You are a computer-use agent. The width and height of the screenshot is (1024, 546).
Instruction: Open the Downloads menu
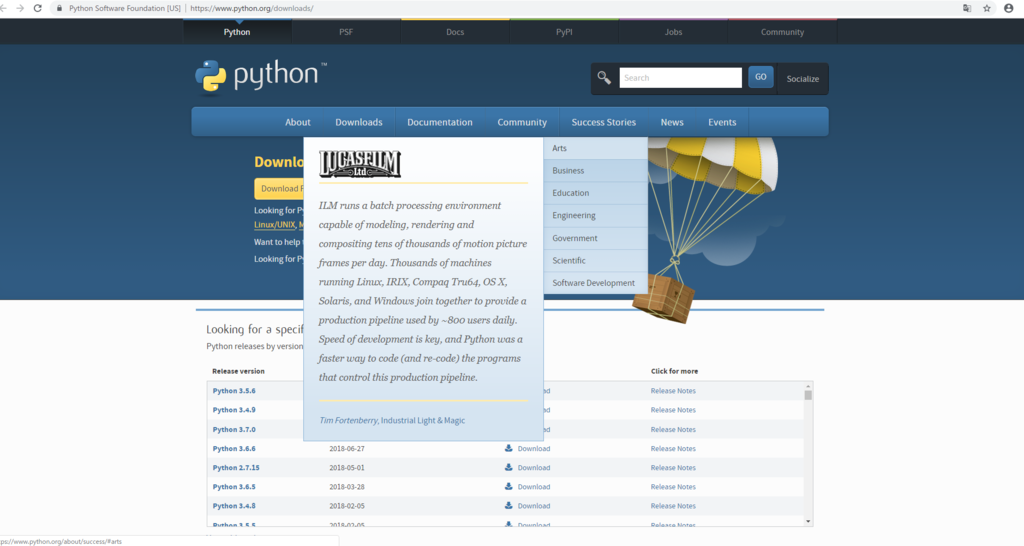tap(359, 122)
